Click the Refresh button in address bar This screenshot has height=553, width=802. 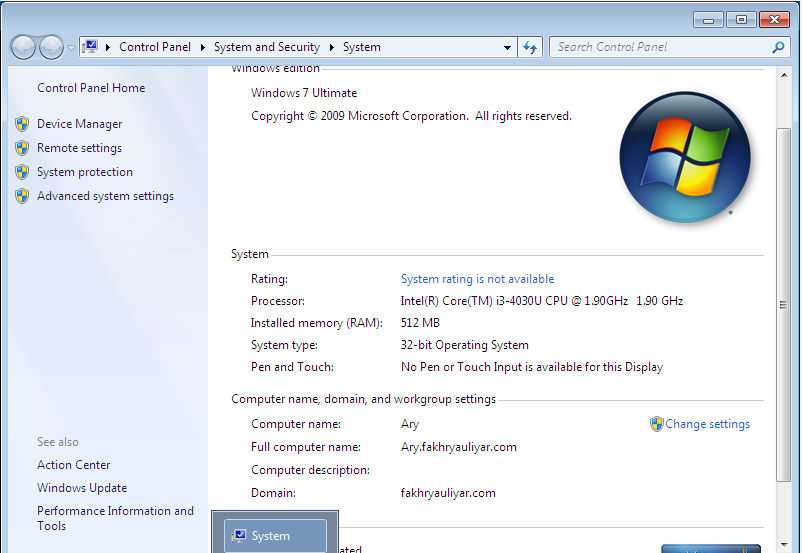point(530,48)
